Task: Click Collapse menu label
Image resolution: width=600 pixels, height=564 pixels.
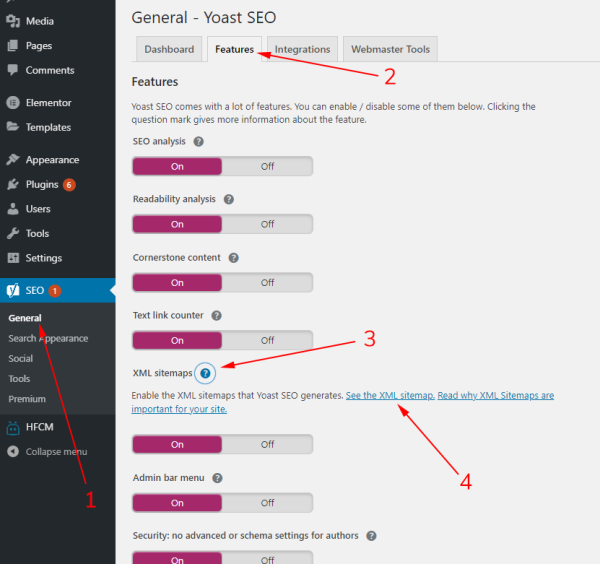Action: (x=56, y=452)
